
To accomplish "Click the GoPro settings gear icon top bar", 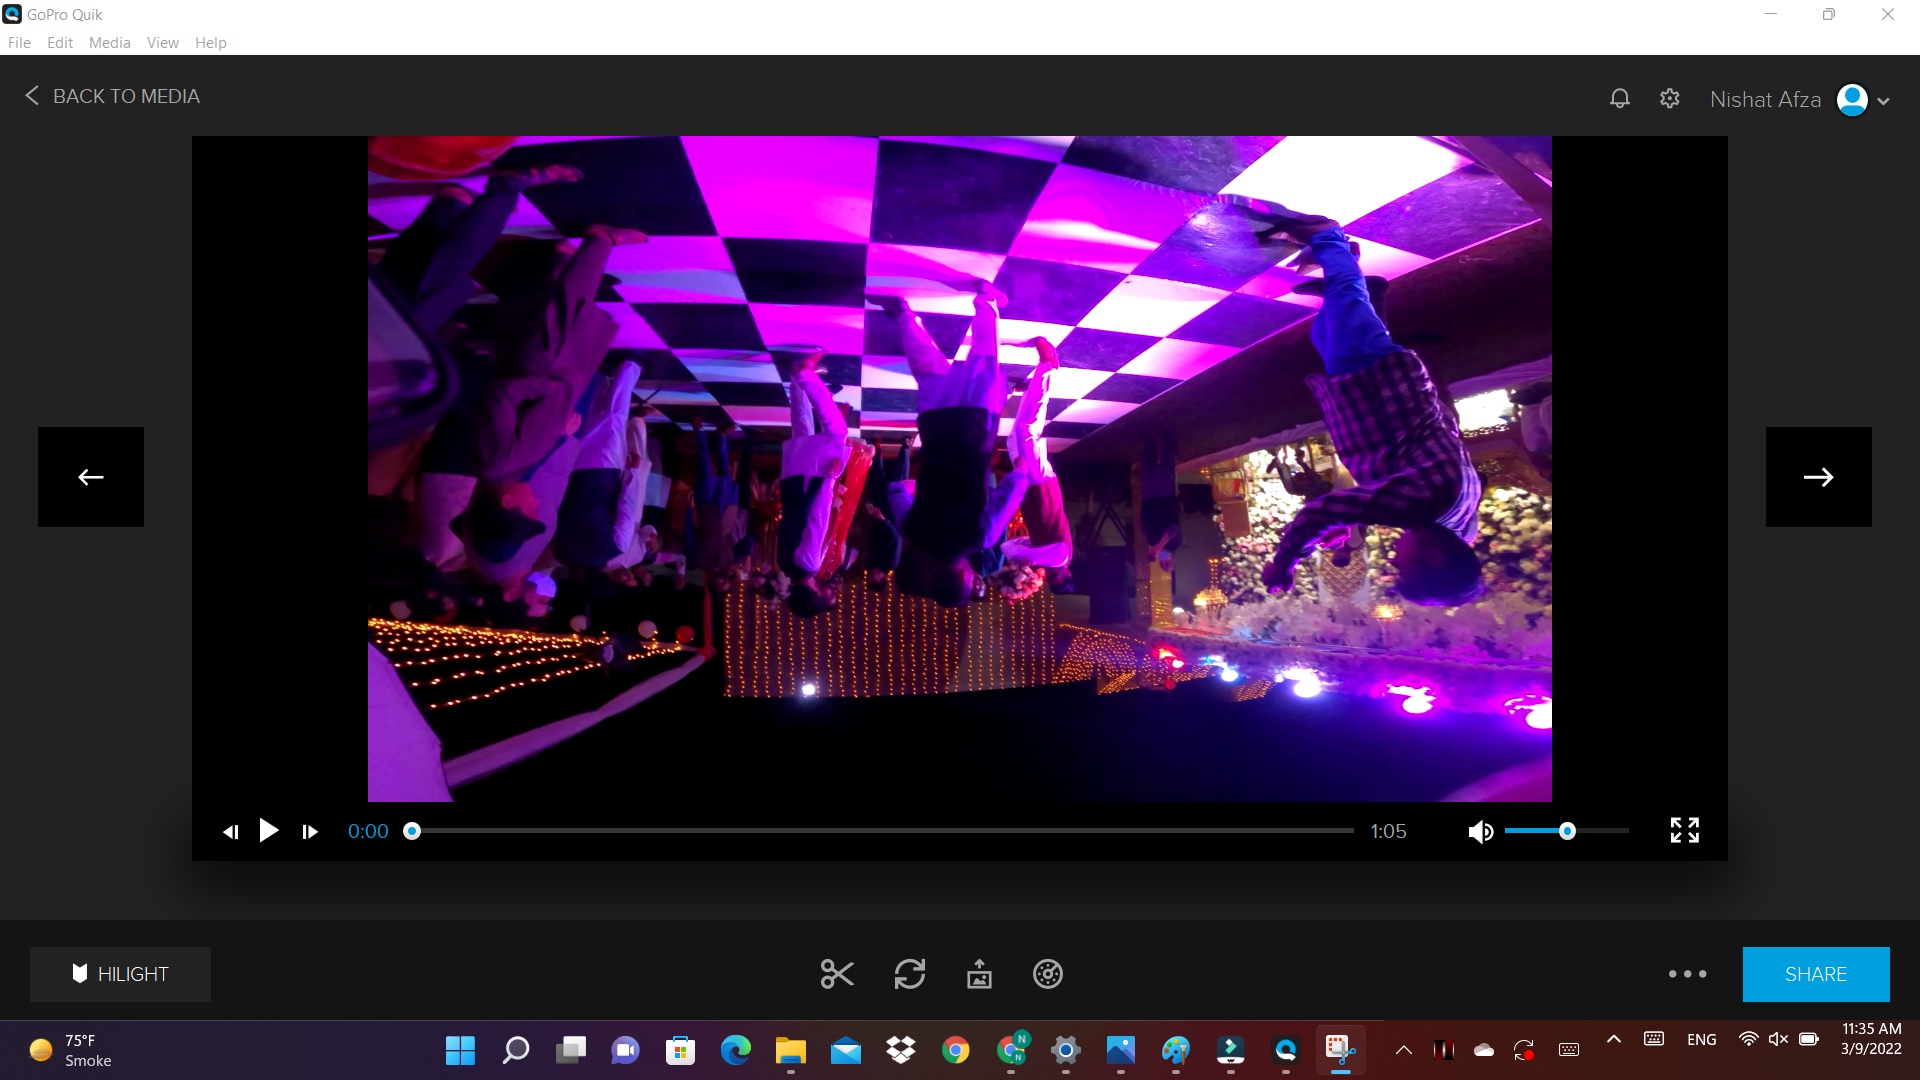I will click(1669, 98).
